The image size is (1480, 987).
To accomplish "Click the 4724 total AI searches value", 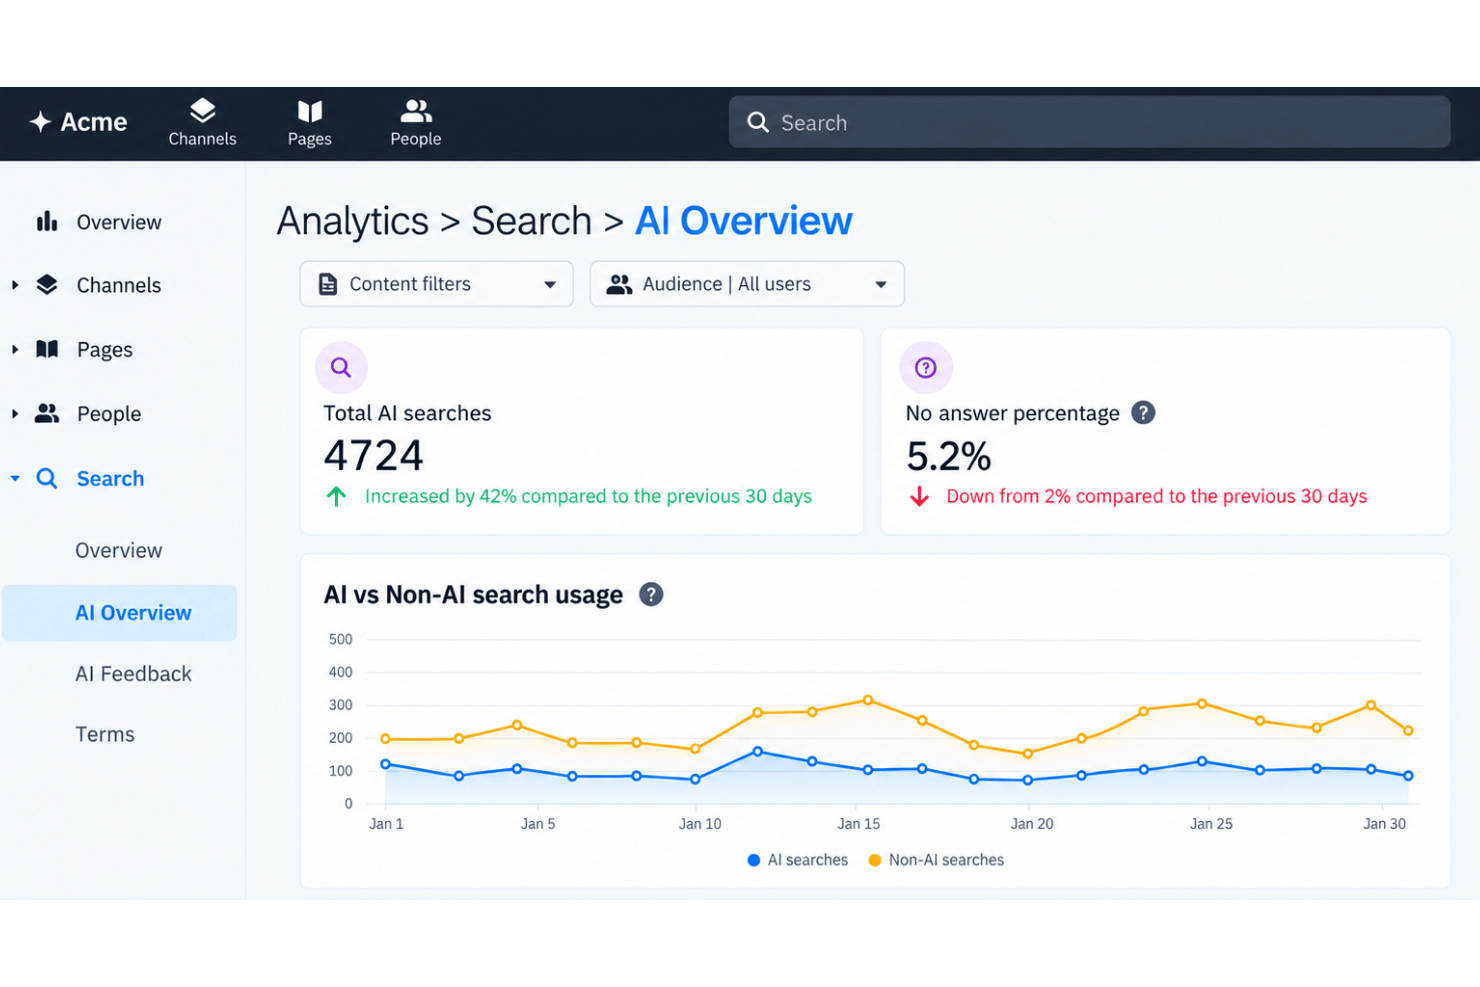I will (373, 456).
